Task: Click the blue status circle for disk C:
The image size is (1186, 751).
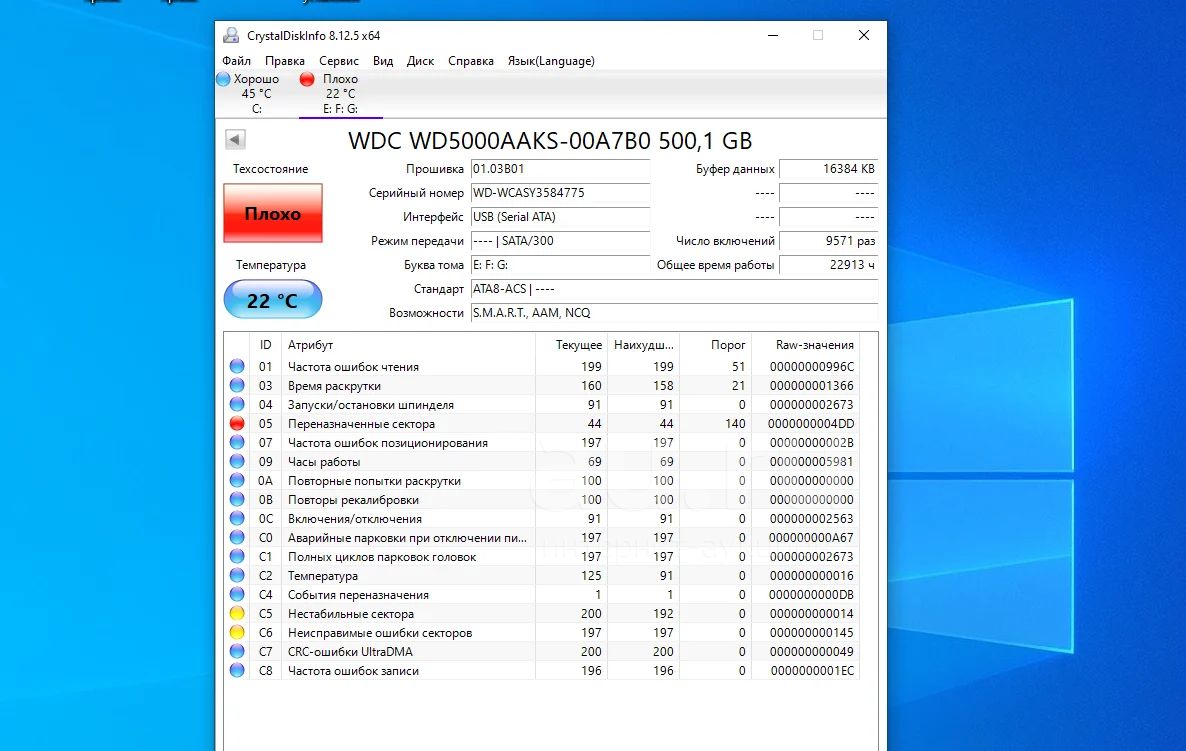Action: (223, 79)
